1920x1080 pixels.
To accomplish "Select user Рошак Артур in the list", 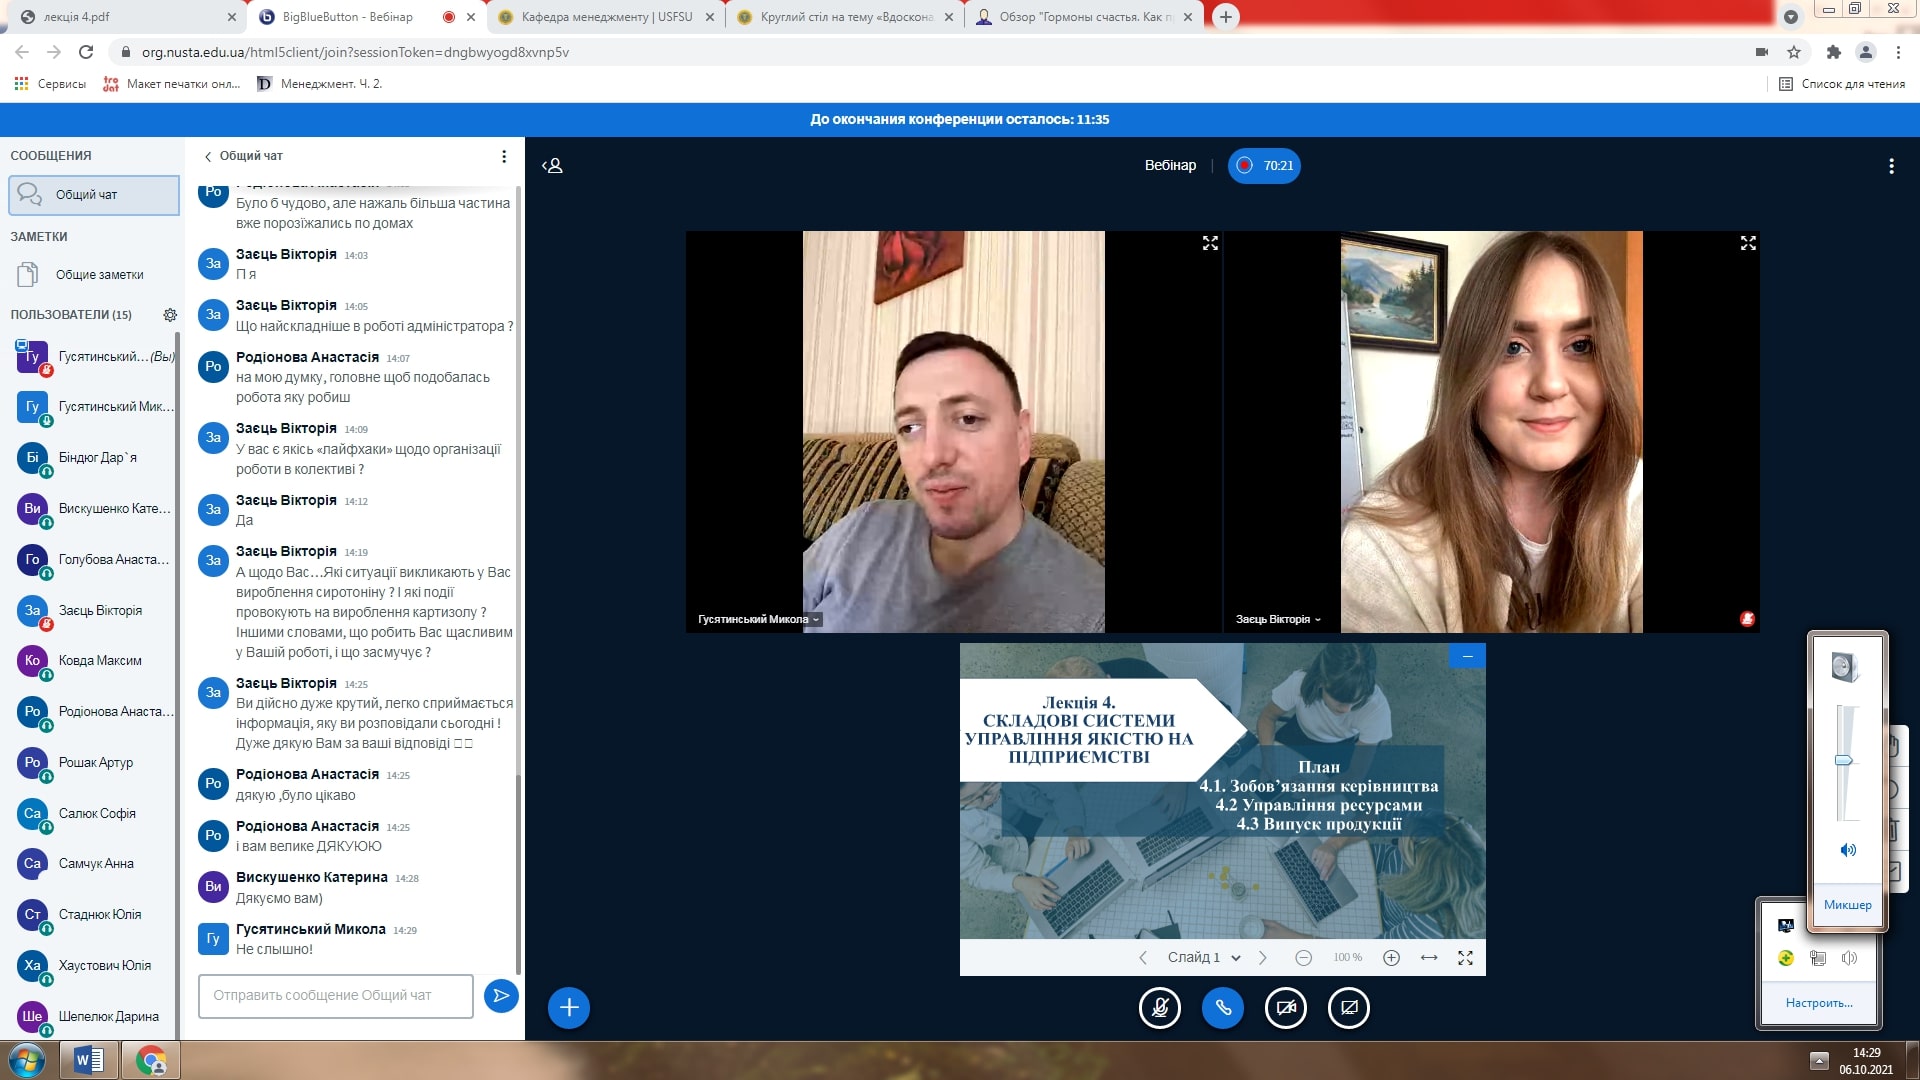I will coord(94,763).
